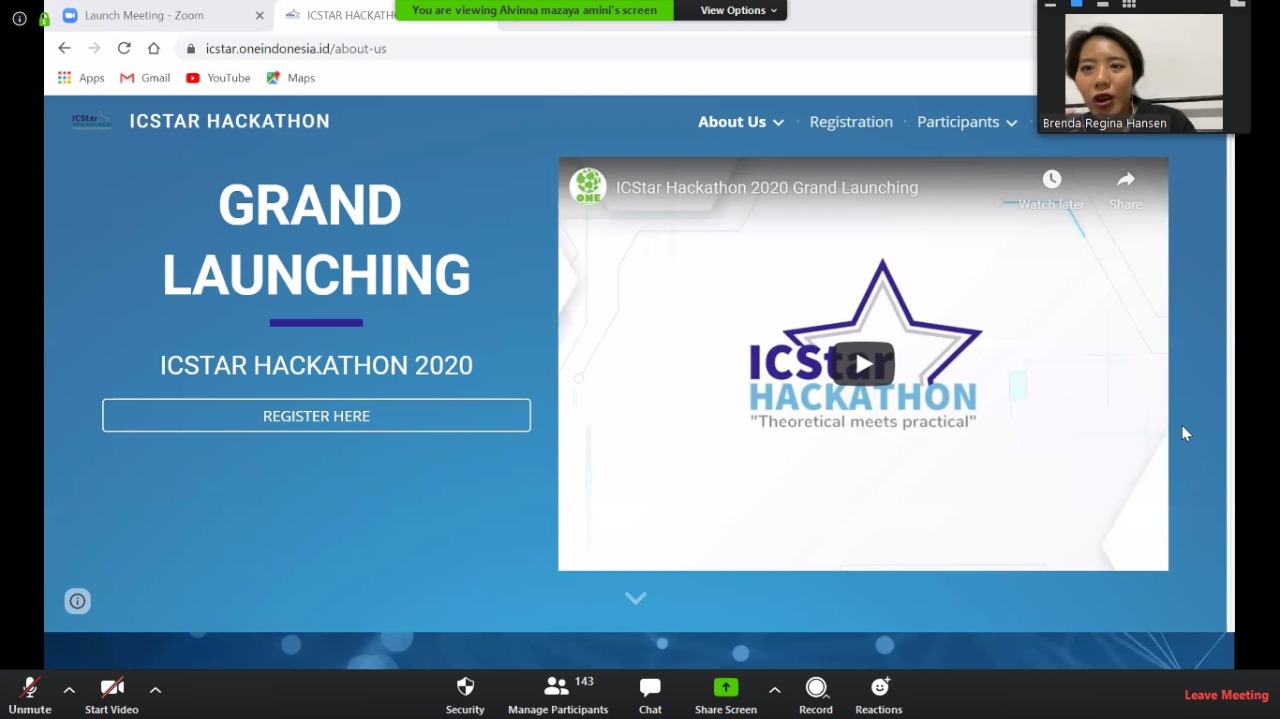The image size is (1280, 719).
Task: Start recording with the Record button
Action: click(816, 694)
